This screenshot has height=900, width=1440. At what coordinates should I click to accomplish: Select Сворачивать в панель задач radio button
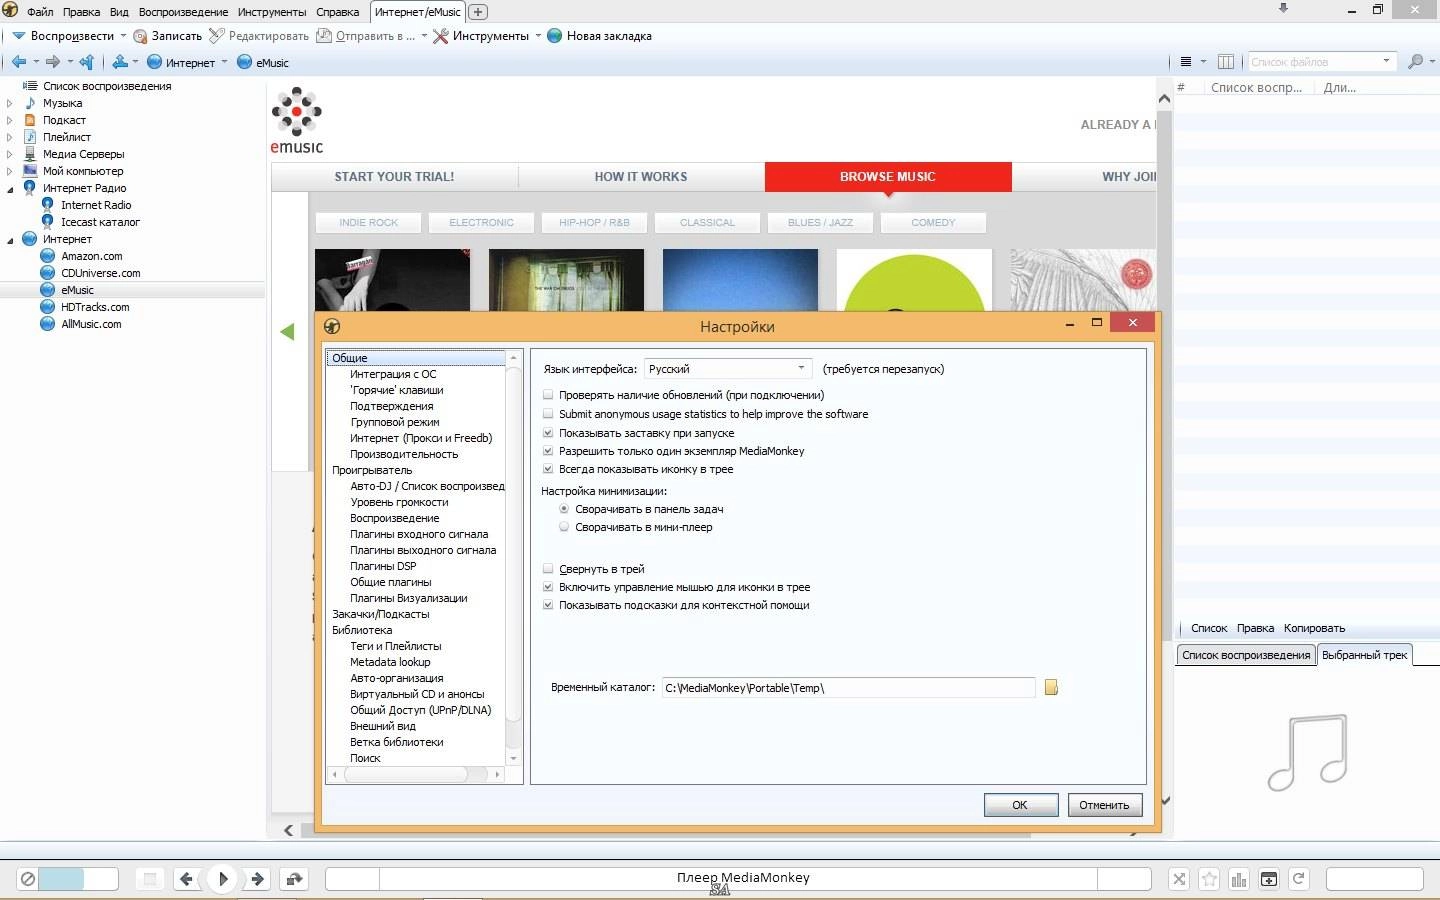point(564,509)
